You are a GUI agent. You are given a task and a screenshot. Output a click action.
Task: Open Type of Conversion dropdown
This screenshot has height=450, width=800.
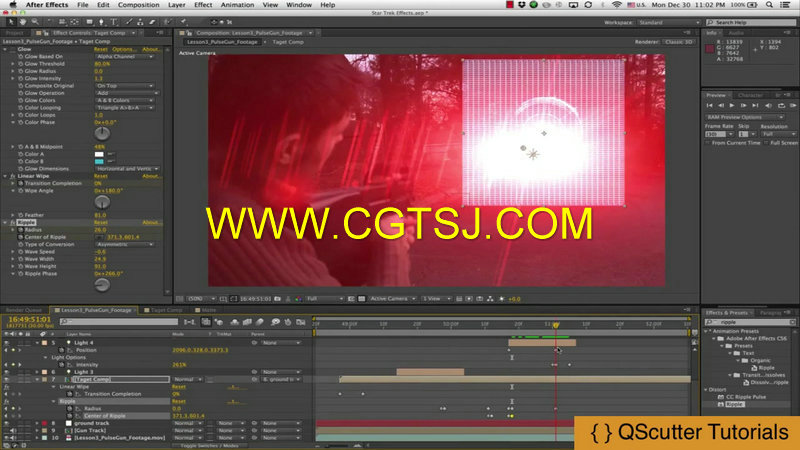coord(125,244)
